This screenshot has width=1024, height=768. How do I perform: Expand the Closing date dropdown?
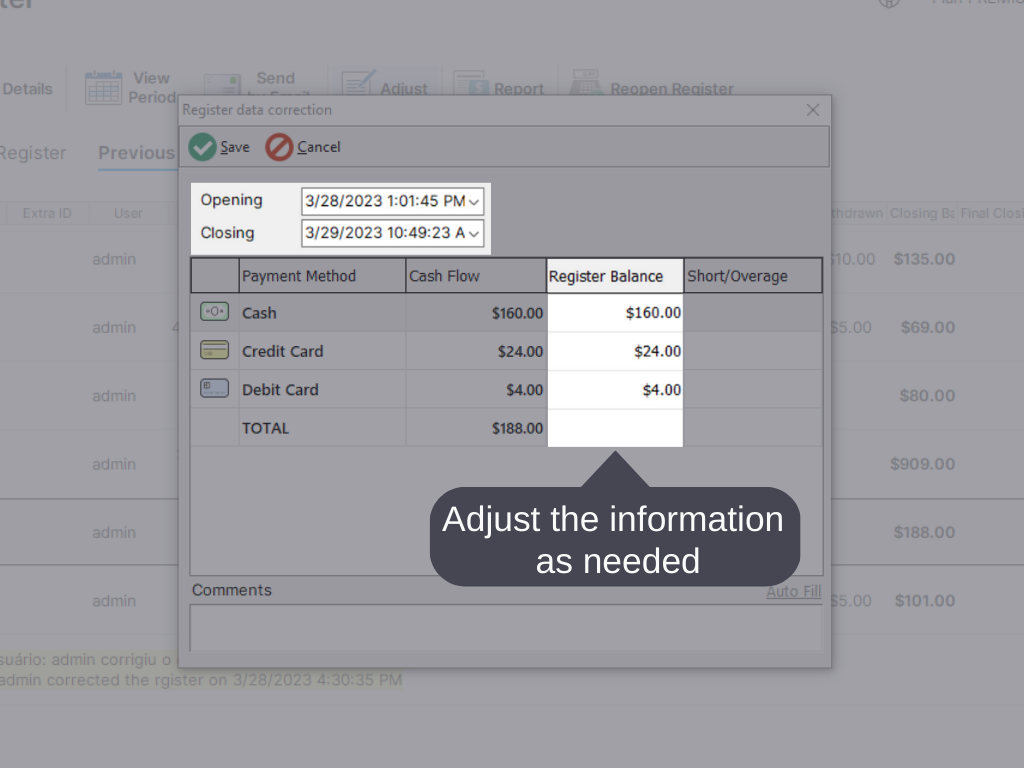tap(474, 234)
